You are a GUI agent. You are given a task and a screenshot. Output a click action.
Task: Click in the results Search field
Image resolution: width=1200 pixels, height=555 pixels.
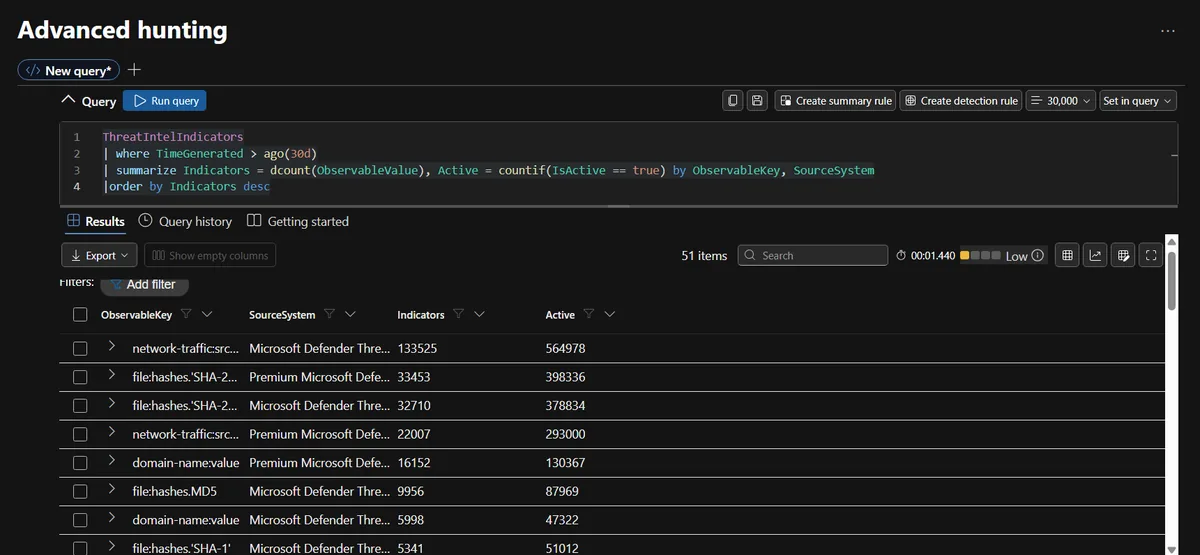(813, 256)
